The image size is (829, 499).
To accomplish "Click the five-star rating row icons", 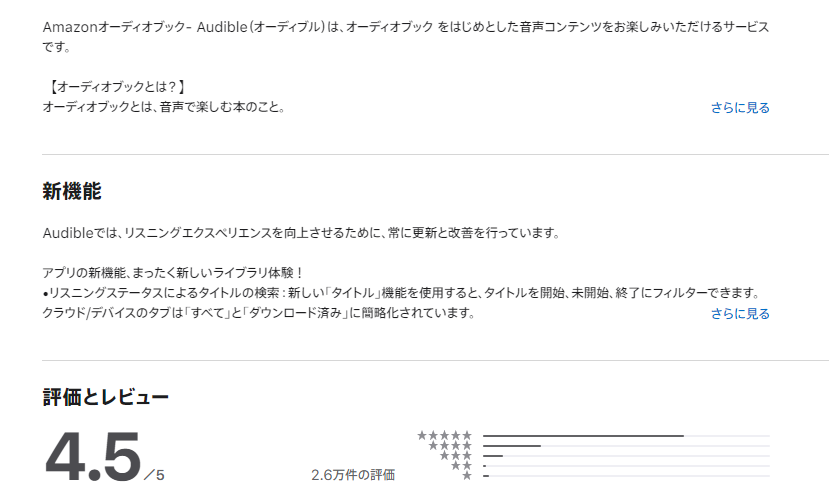I will tap(444, 436).
